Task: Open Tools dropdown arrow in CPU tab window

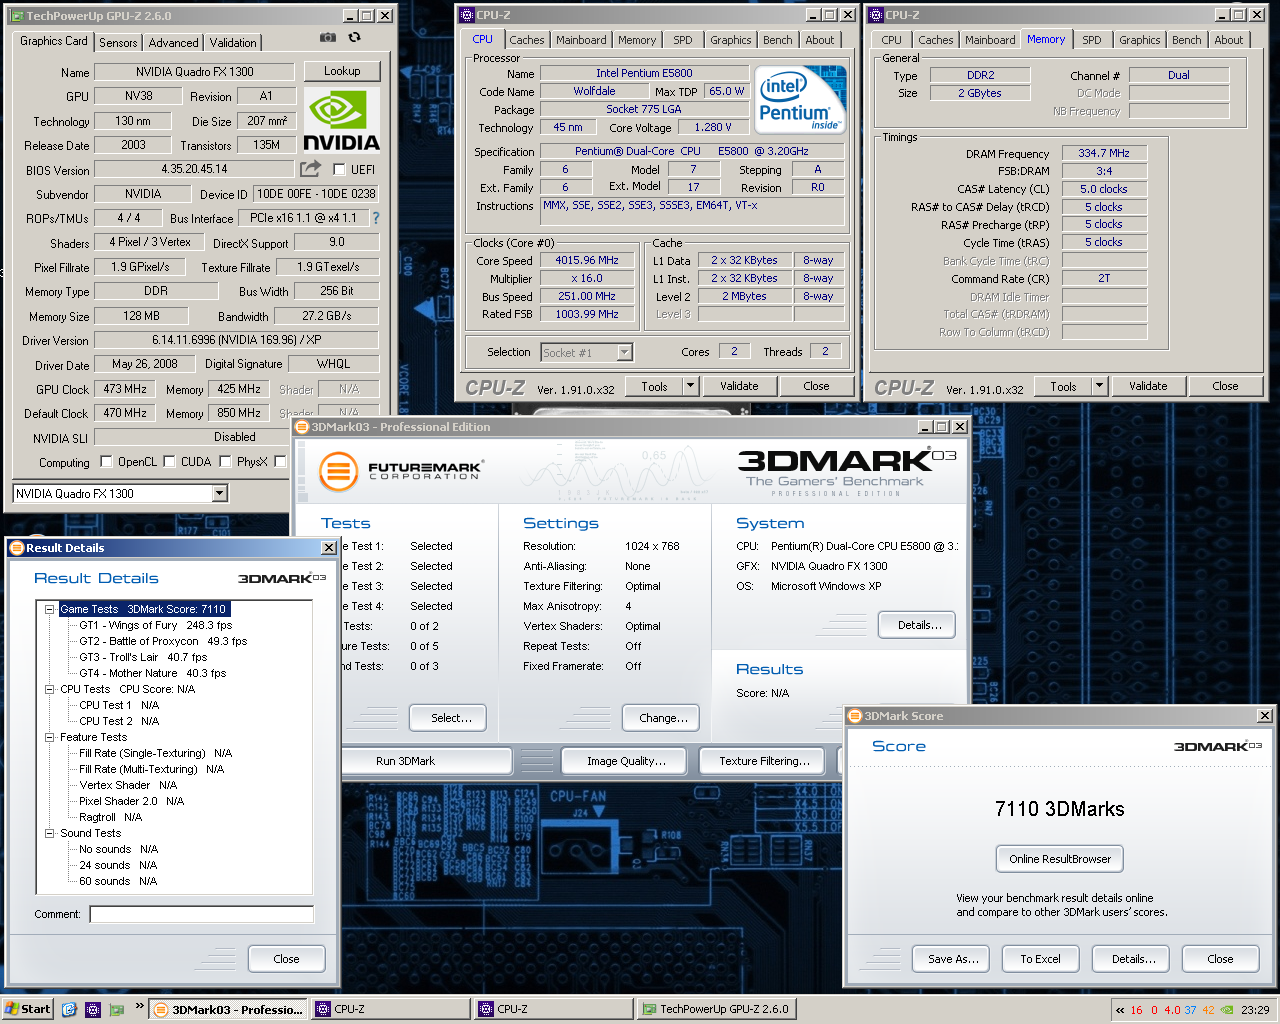Action: coord(690,386)
